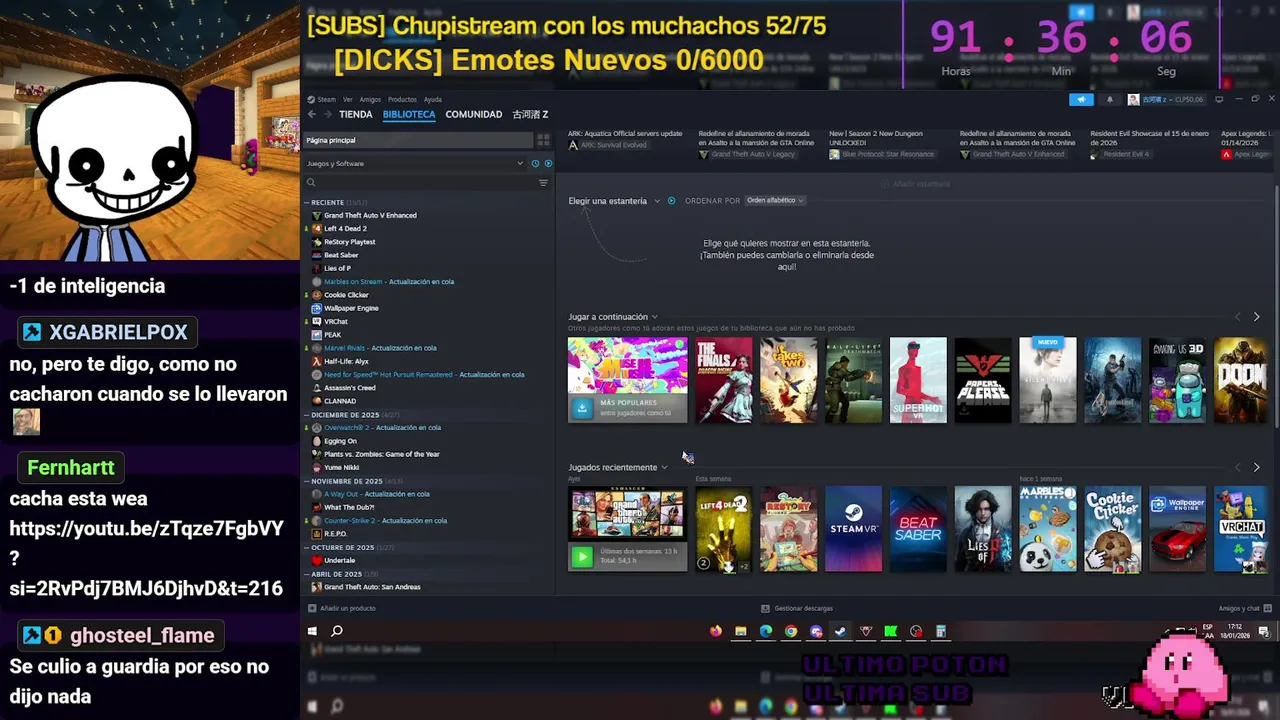Open Gestionar descargas
The image size is (1280, 720).
click(797, 608)
